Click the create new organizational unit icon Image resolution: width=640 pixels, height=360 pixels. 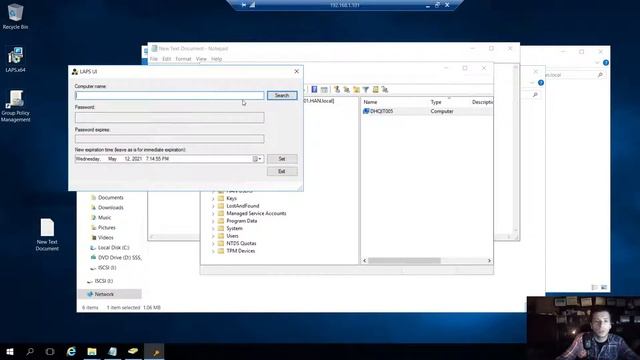point(356,89)
